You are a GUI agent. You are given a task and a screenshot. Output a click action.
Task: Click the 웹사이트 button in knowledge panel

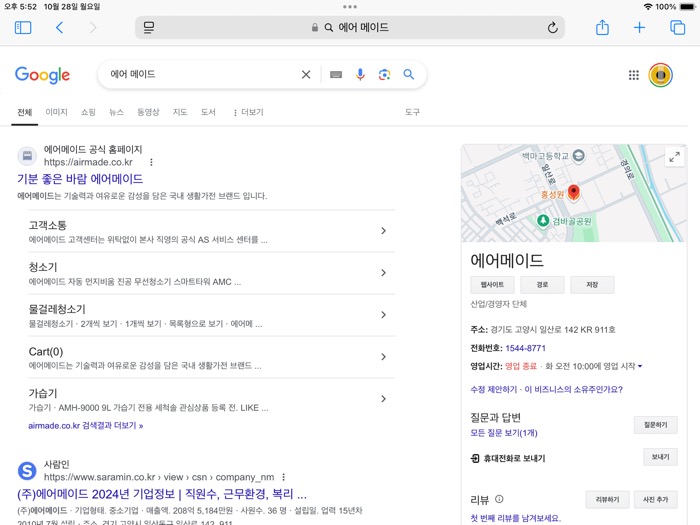(x=492, y=285)
